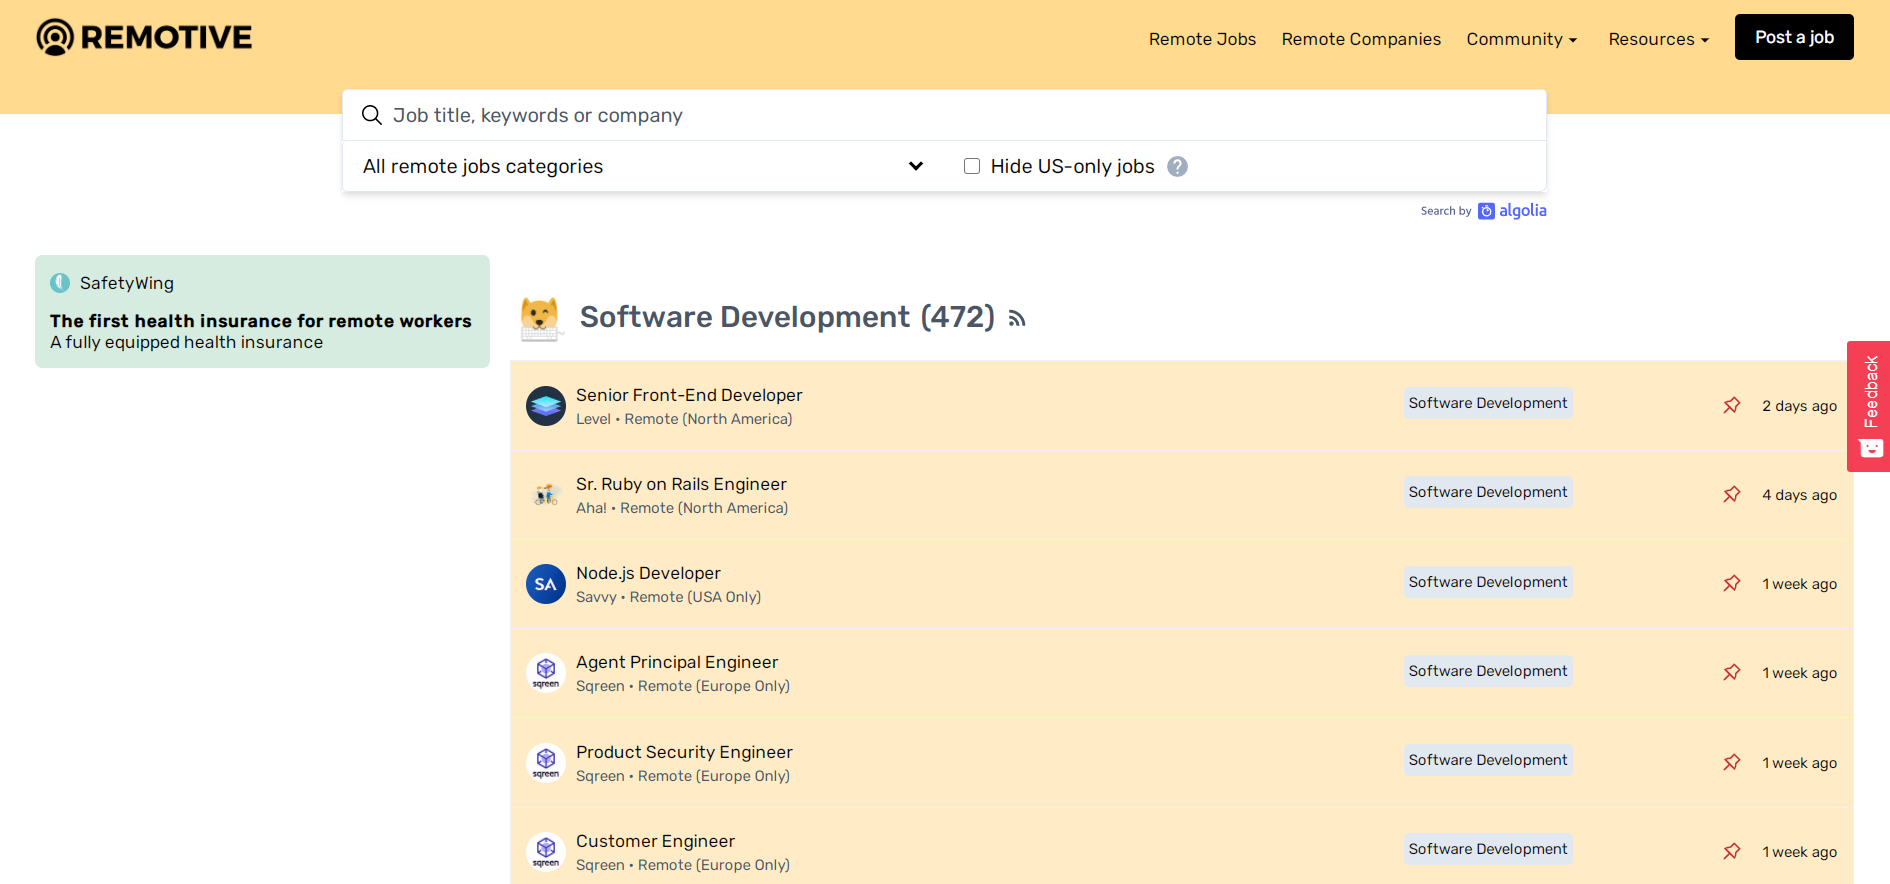
Task: Open Remote Companies page
Action: pos(1361,39)
